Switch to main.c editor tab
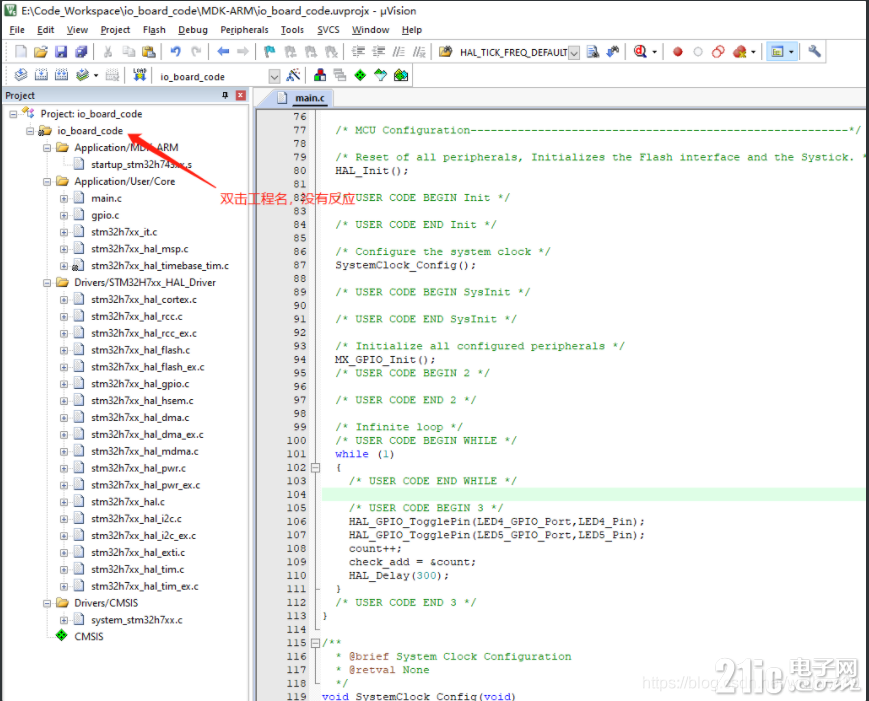Image resolution: width=869 pixels, height=701 pixels. [309, 98]
